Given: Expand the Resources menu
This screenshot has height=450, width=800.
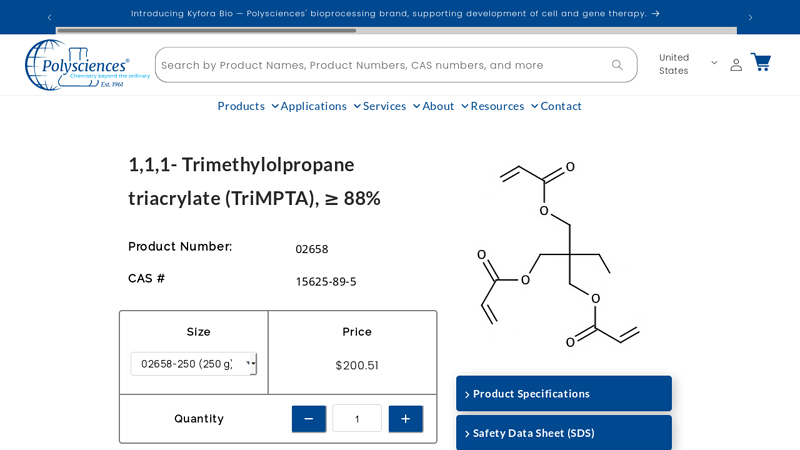Looking at the screenshot, I should click(504, 106).
